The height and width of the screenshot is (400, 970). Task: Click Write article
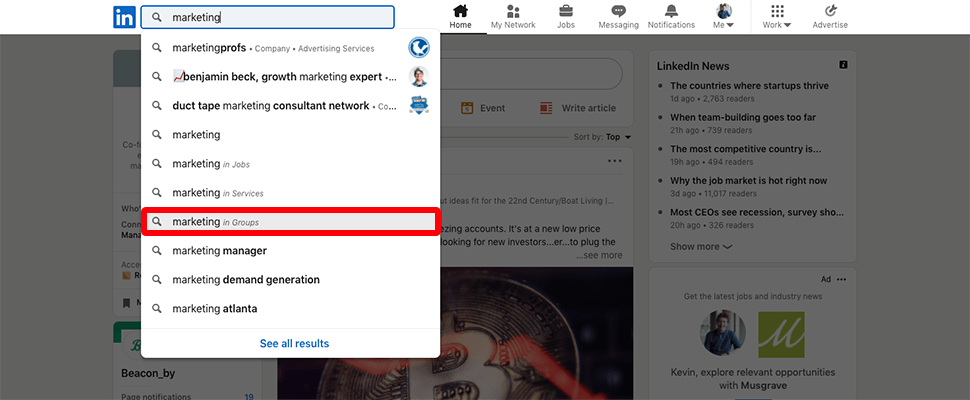tap(578, 108)
